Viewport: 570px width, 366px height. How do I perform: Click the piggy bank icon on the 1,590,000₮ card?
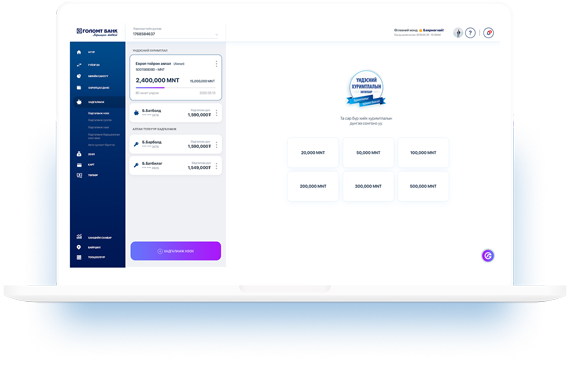point(136,113)
